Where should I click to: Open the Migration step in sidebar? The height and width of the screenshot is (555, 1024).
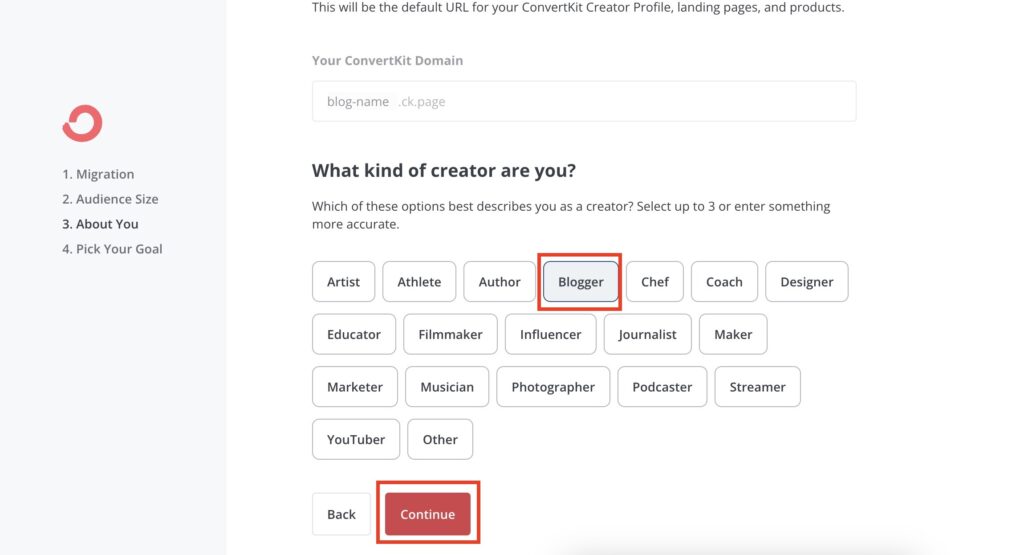tap(98, 174)
